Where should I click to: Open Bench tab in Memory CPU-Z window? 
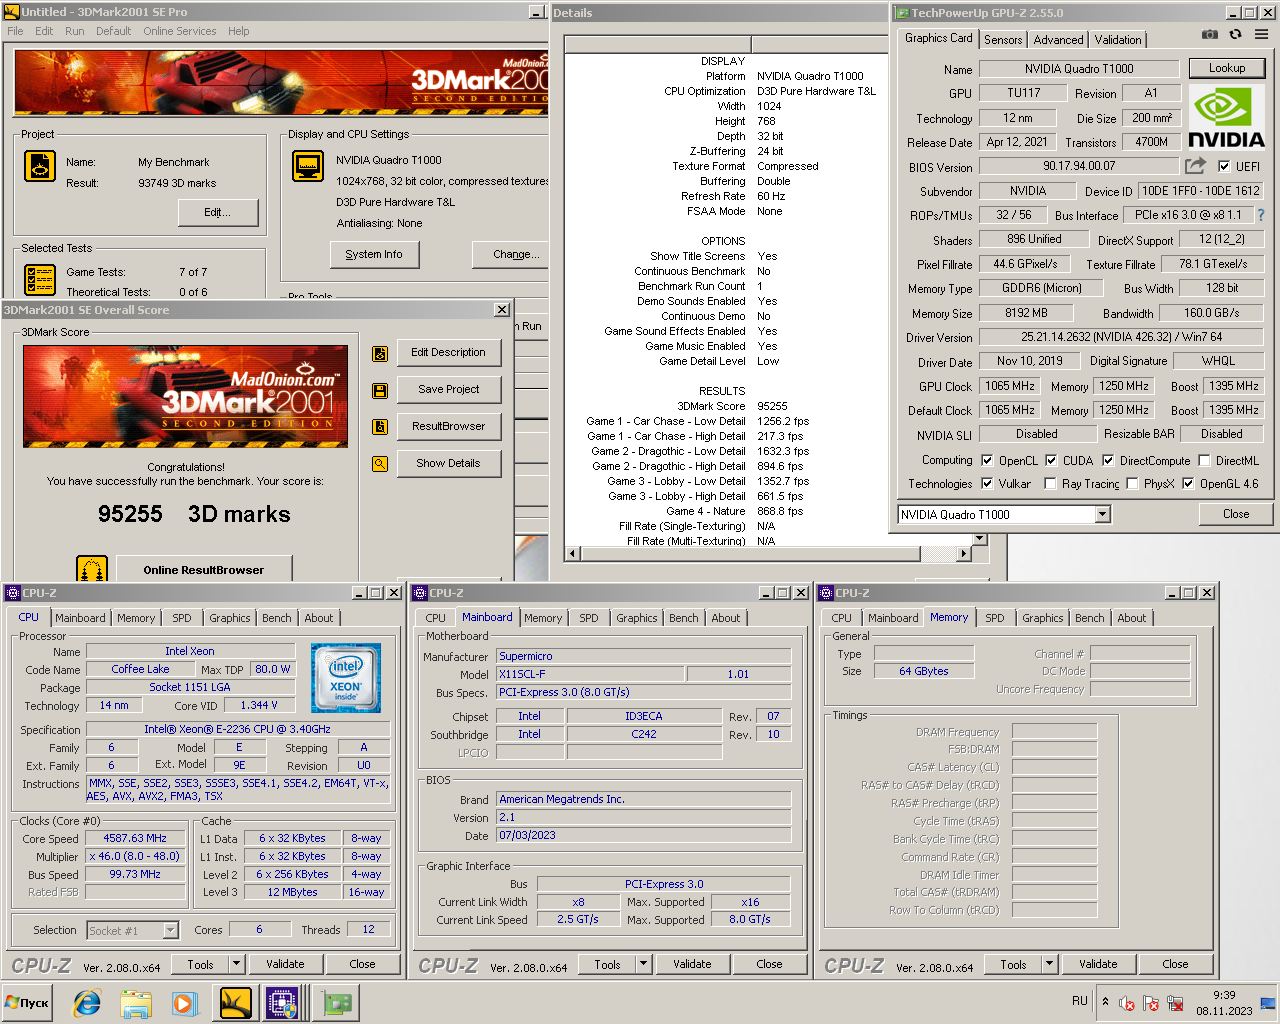[1090, 618]
